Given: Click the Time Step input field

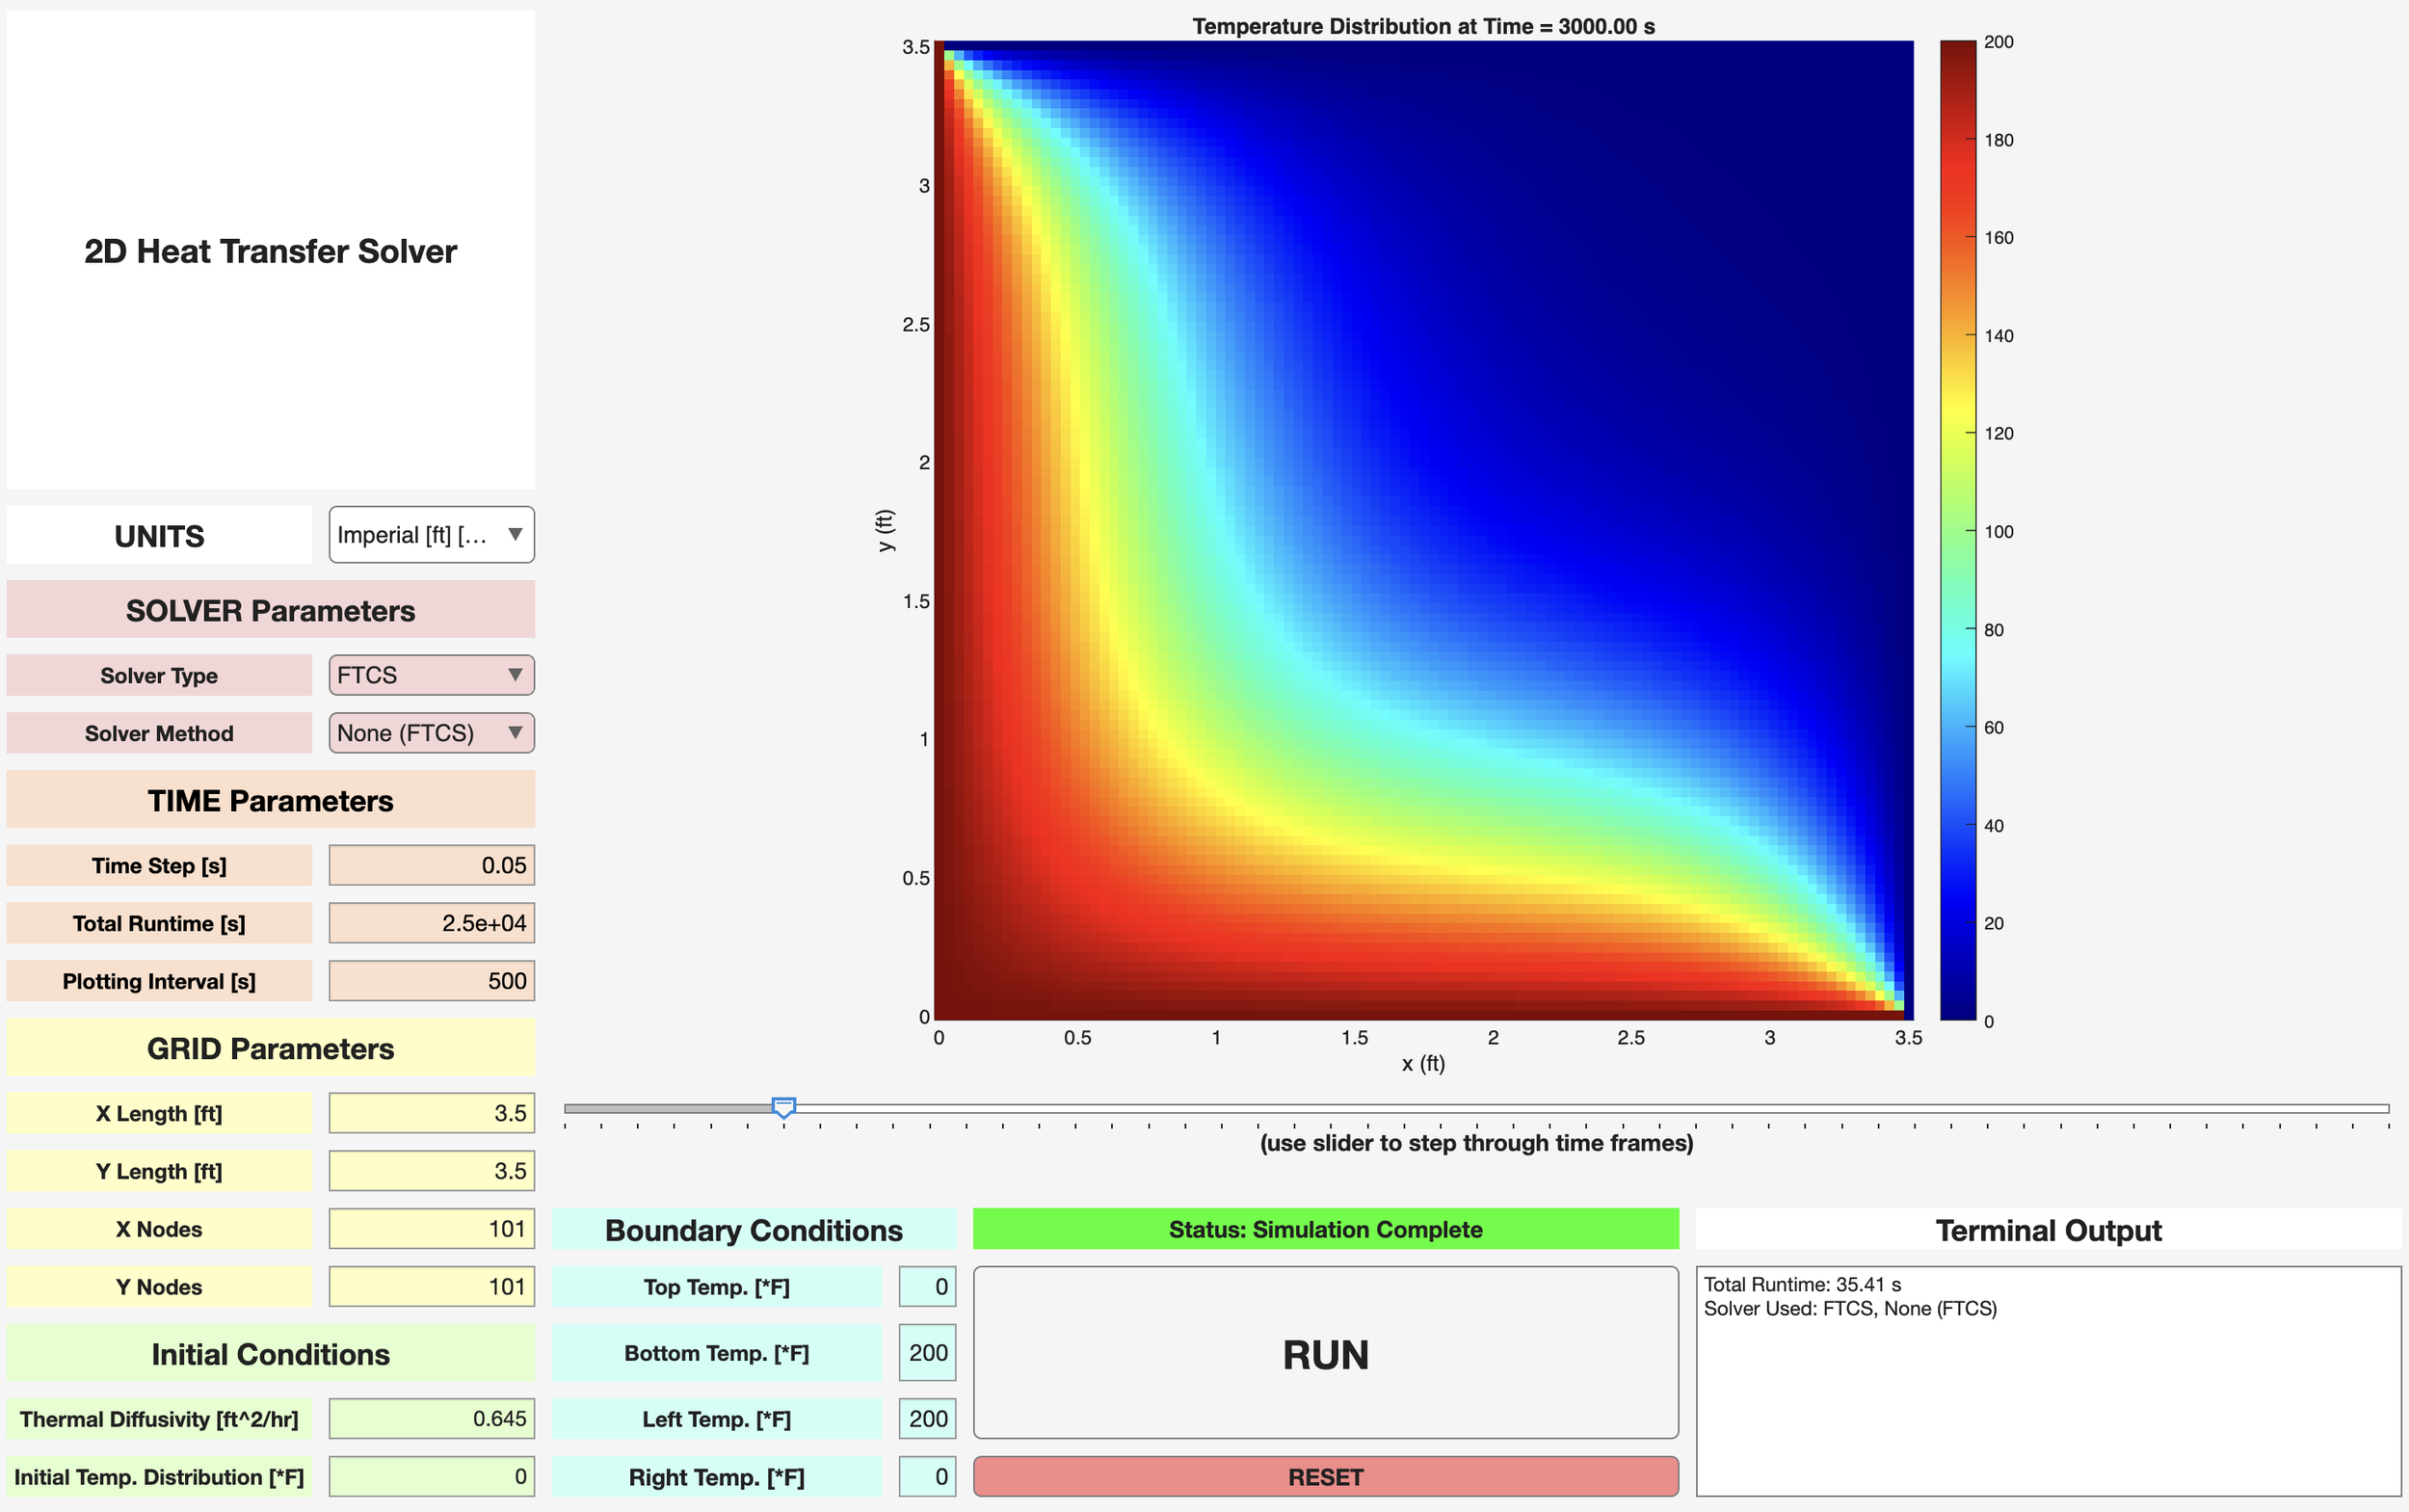Looking at the screenshot, I should click(431, 865).
